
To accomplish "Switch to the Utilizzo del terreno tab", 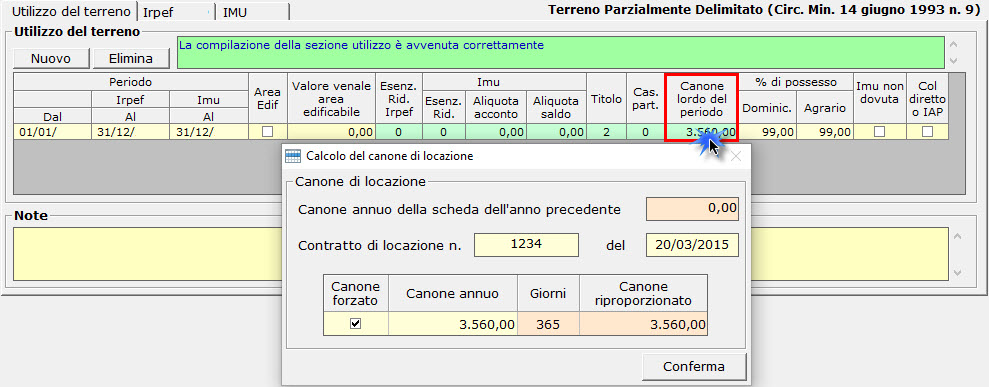I will point(71,12).
